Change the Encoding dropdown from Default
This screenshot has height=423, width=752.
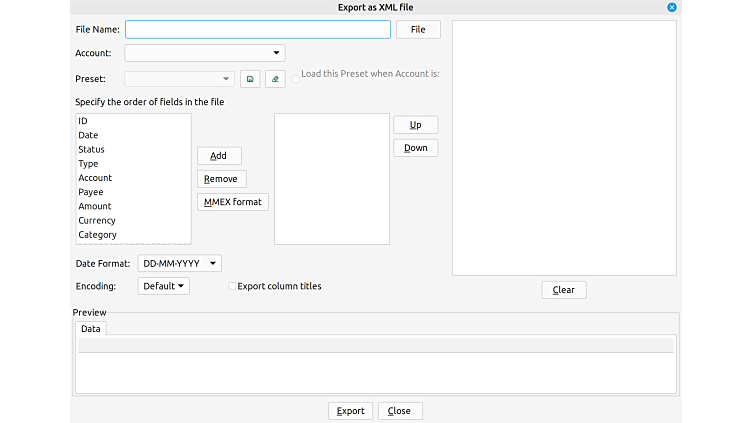(163, 286)
